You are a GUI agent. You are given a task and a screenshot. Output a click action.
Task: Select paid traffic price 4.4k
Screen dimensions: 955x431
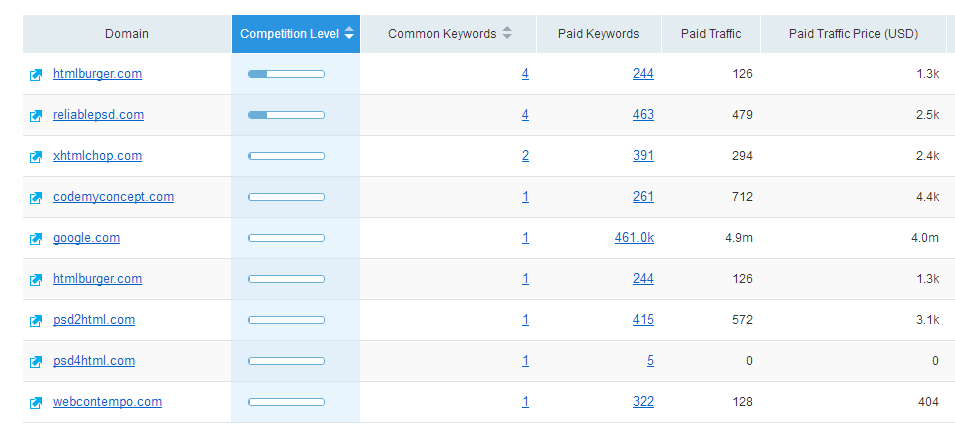[928, 197]
